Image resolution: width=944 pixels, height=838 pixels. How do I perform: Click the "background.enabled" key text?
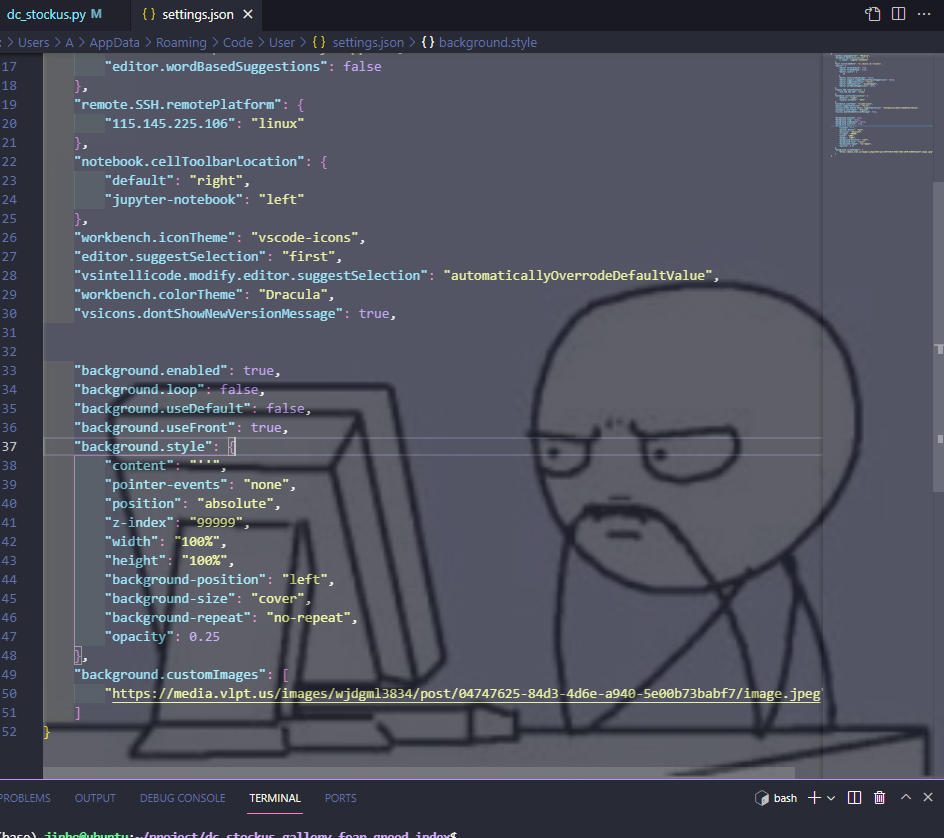click(x=151, y=371)
